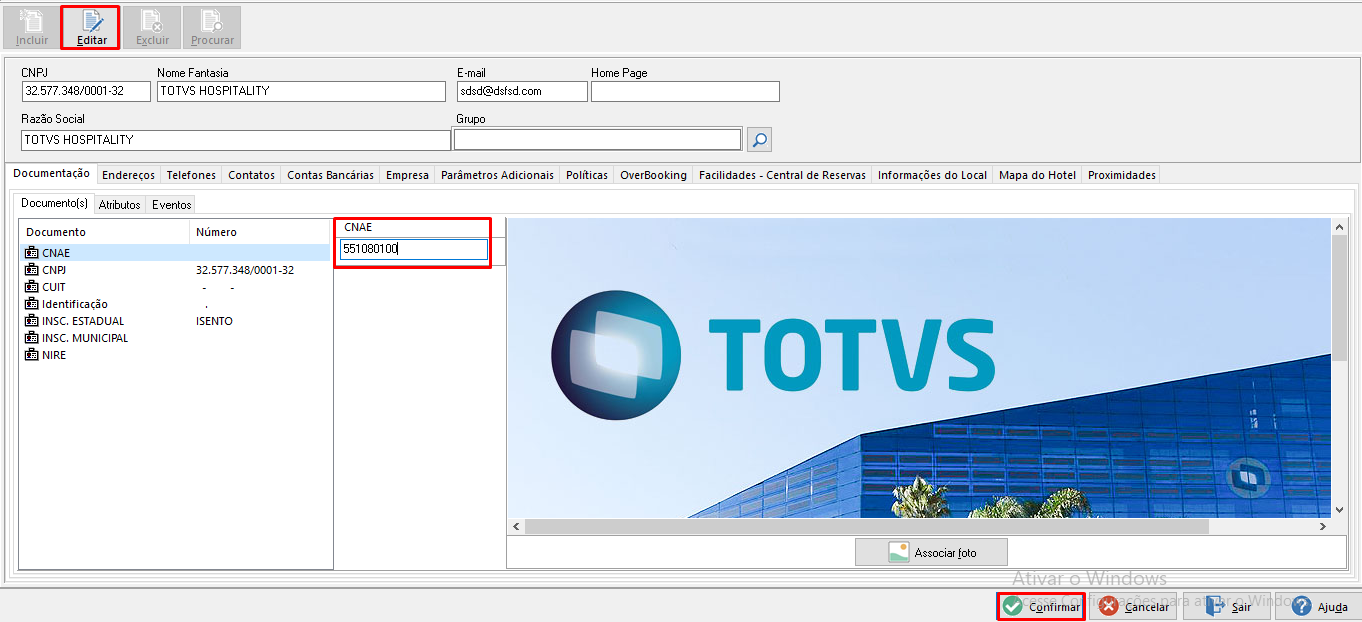This screenshot has width=1362, height=622.
Task: Select the Documento(s) sub-tab
Action: 56,203
